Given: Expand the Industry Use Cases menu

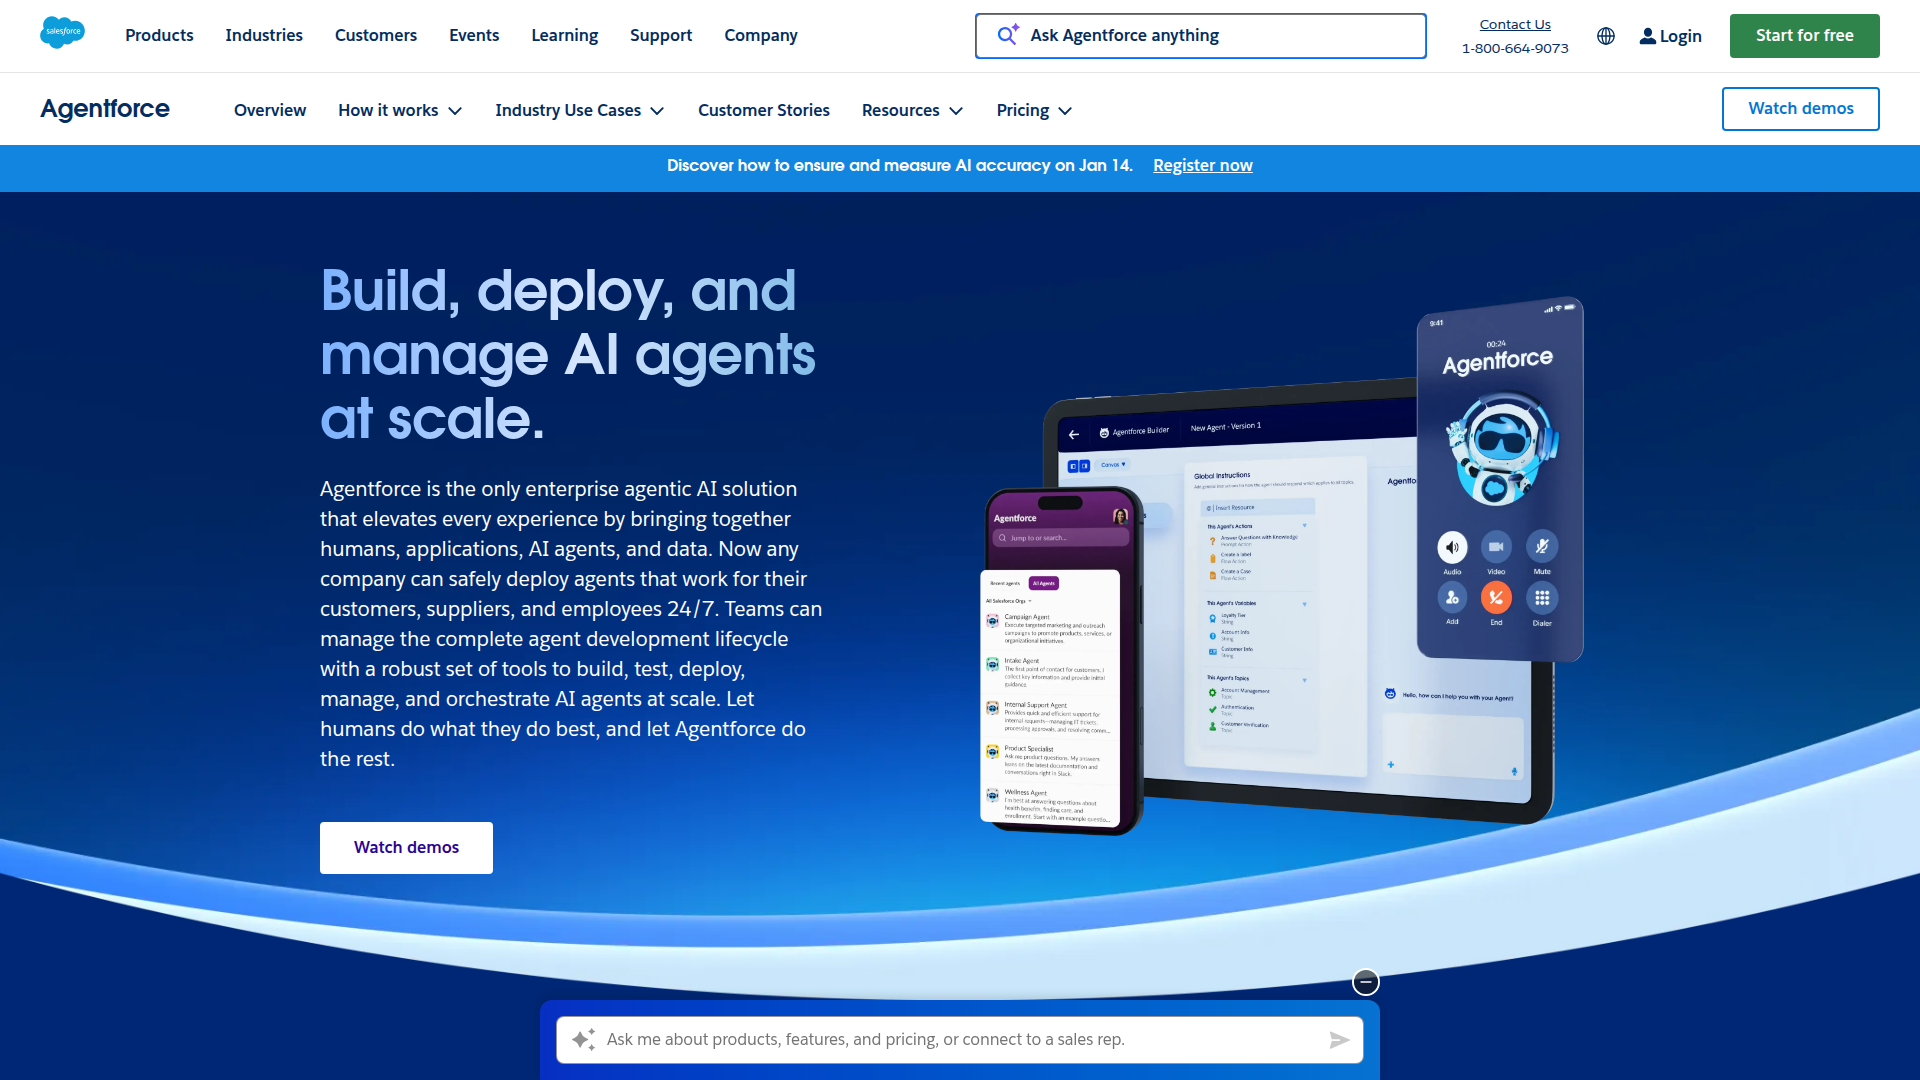Looking at the screenshot, I should point(579,110).
